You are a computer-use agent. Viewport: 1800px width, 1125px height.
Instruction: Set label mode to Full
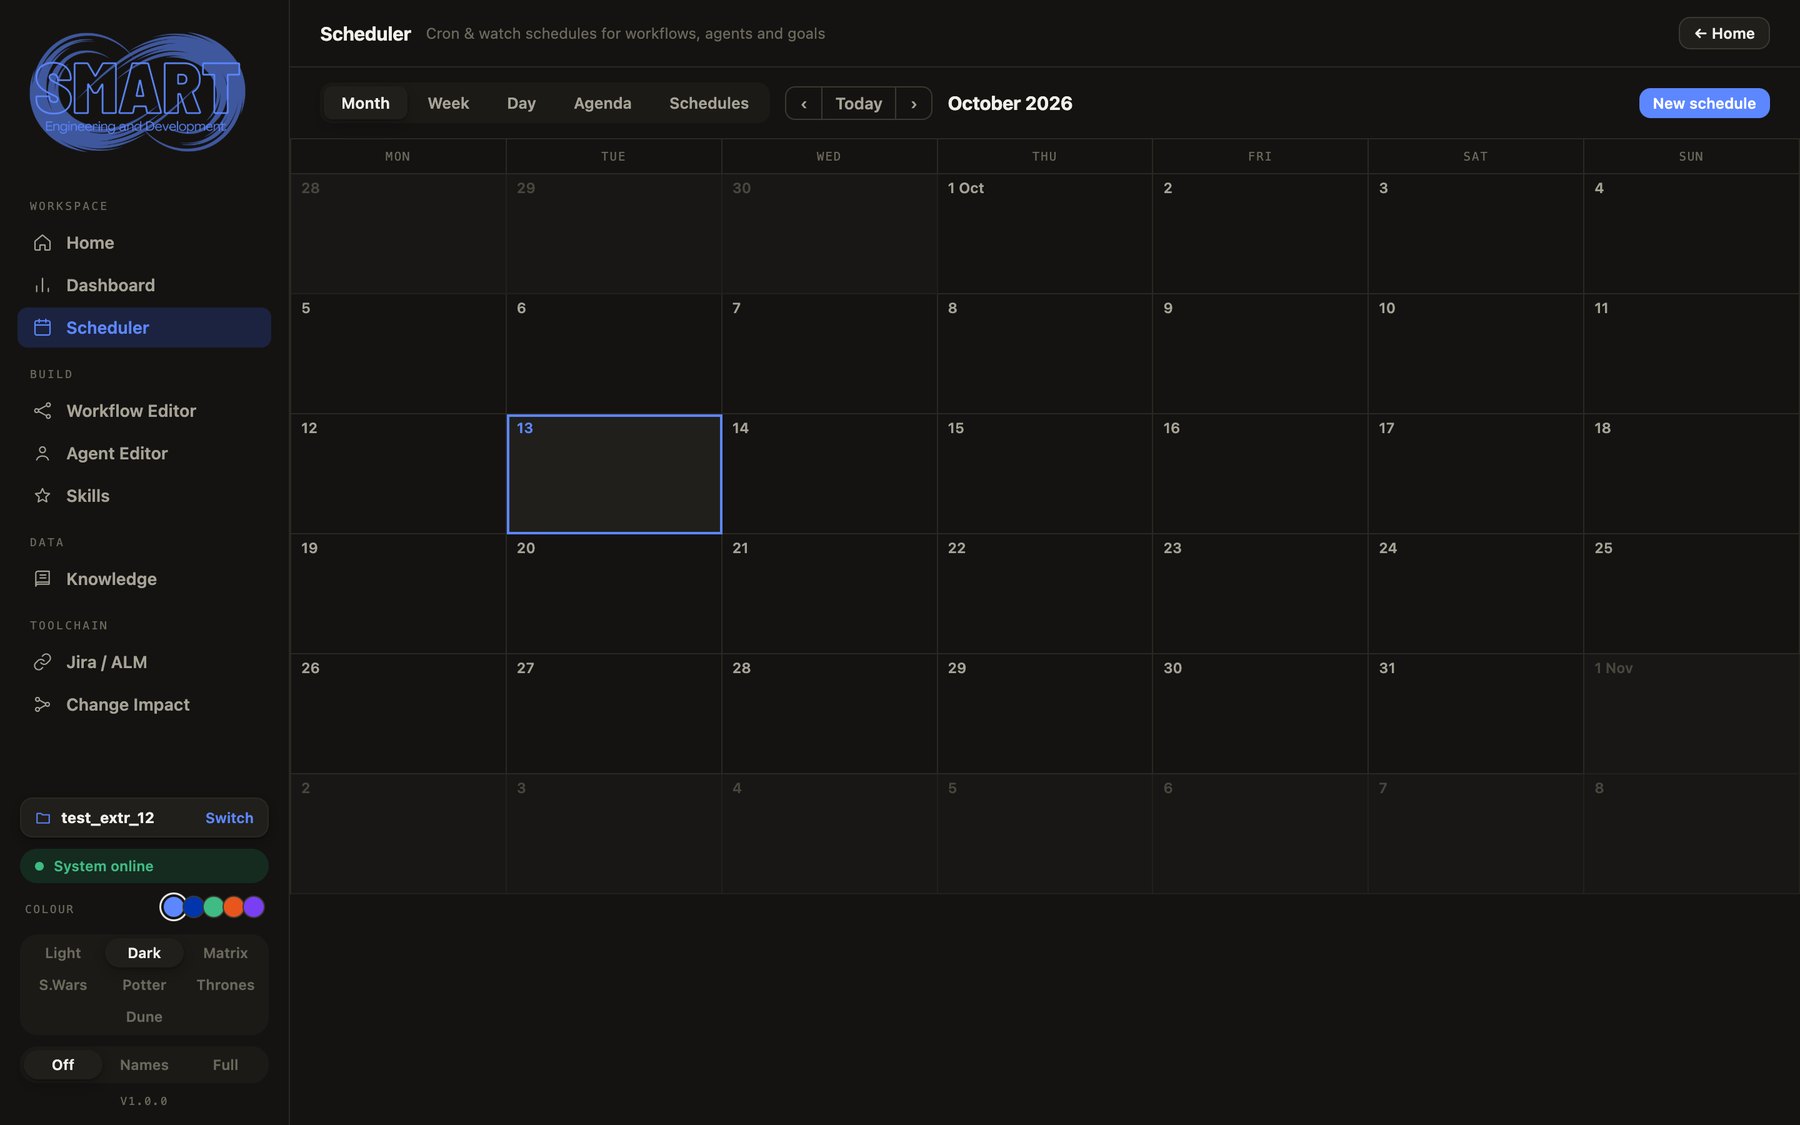[x=225, y=1065]
